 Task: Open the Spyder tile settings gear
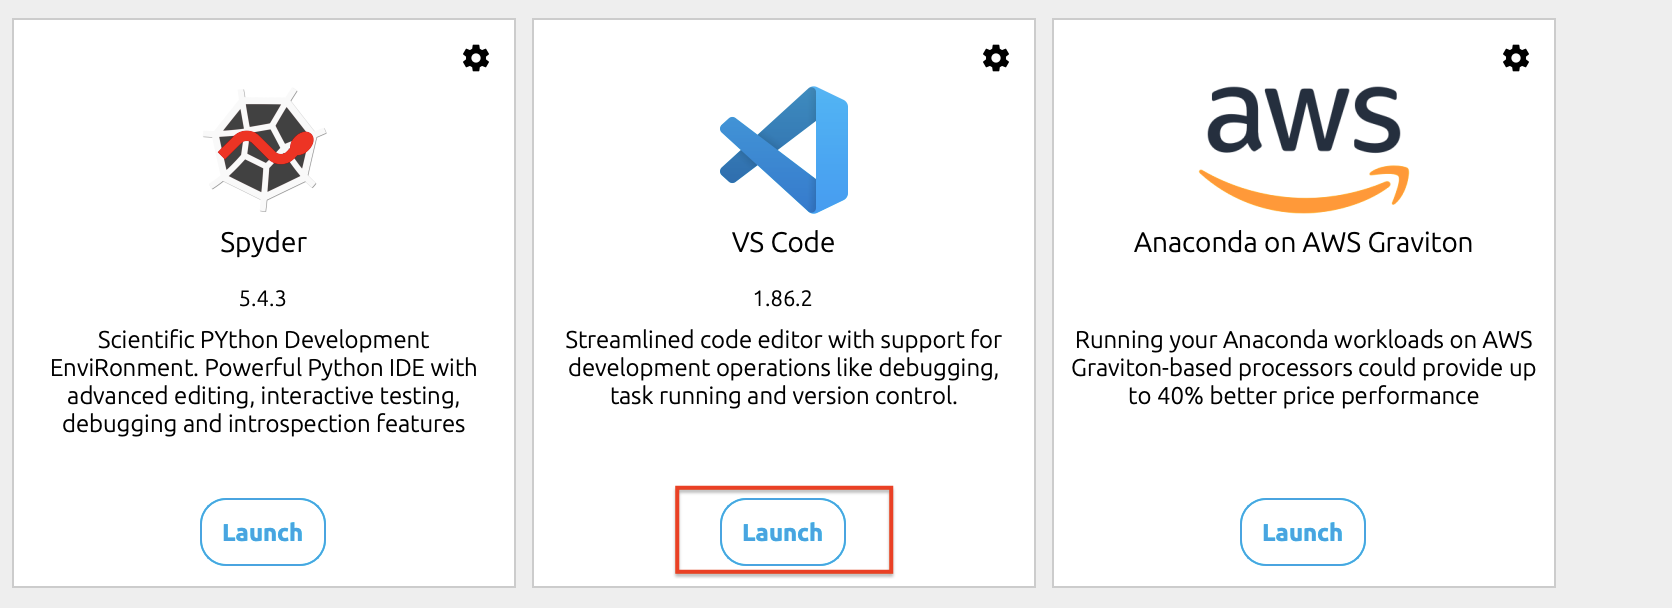pyautogui.click(x=476, y=58)
